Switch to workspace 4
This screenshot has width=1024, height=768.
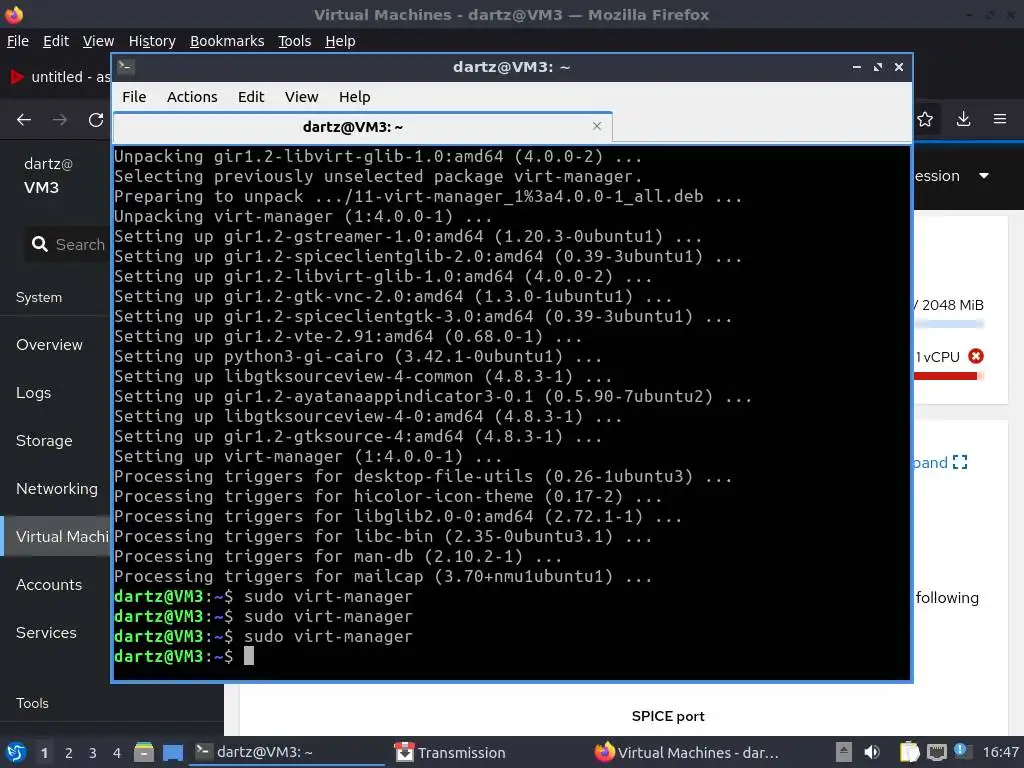click(x=117, y=753)
